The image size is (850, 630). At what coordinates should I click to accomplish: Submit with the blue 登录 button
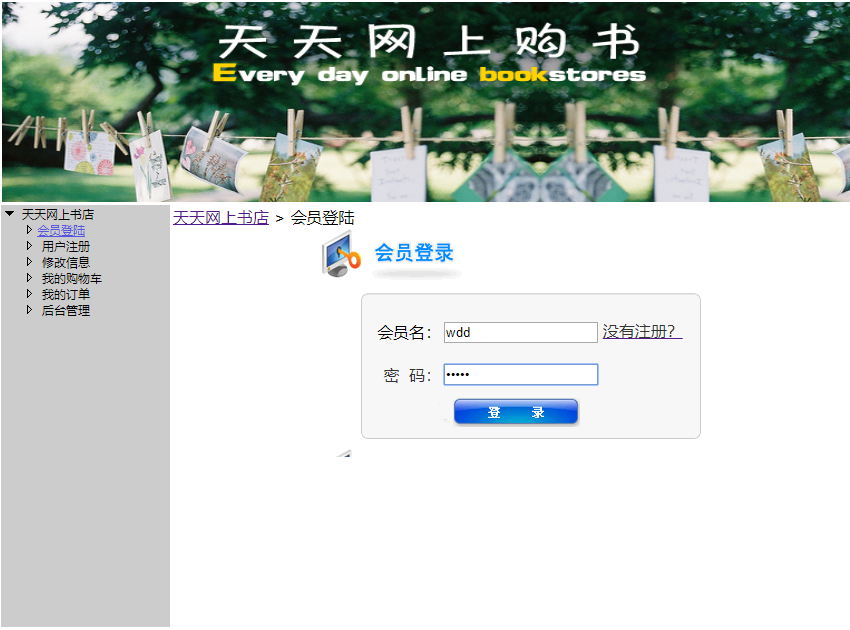click(516, 412)
